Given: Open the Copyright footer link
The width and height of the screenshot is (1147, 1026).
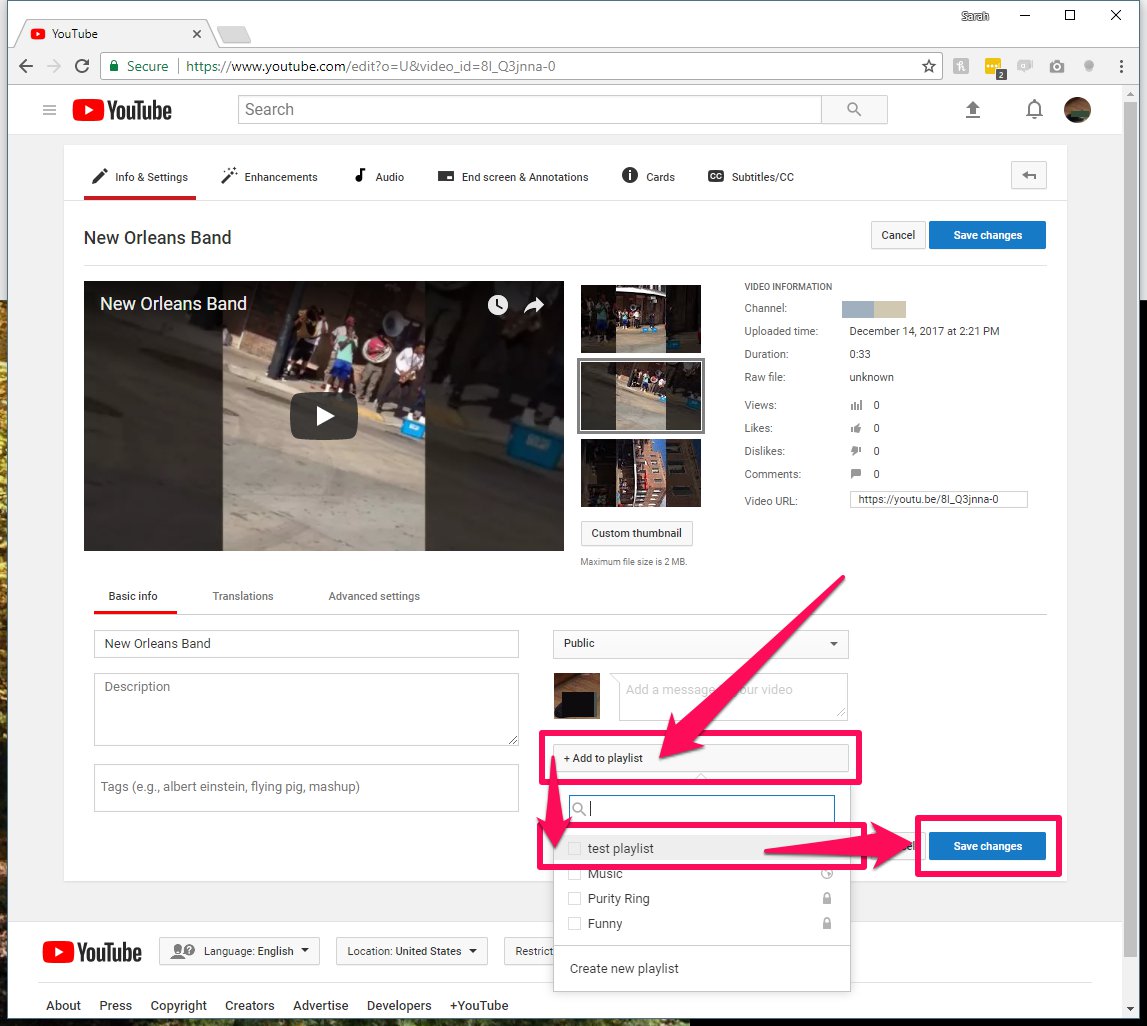Looking at the screenshot, I should coord(178,1006).
